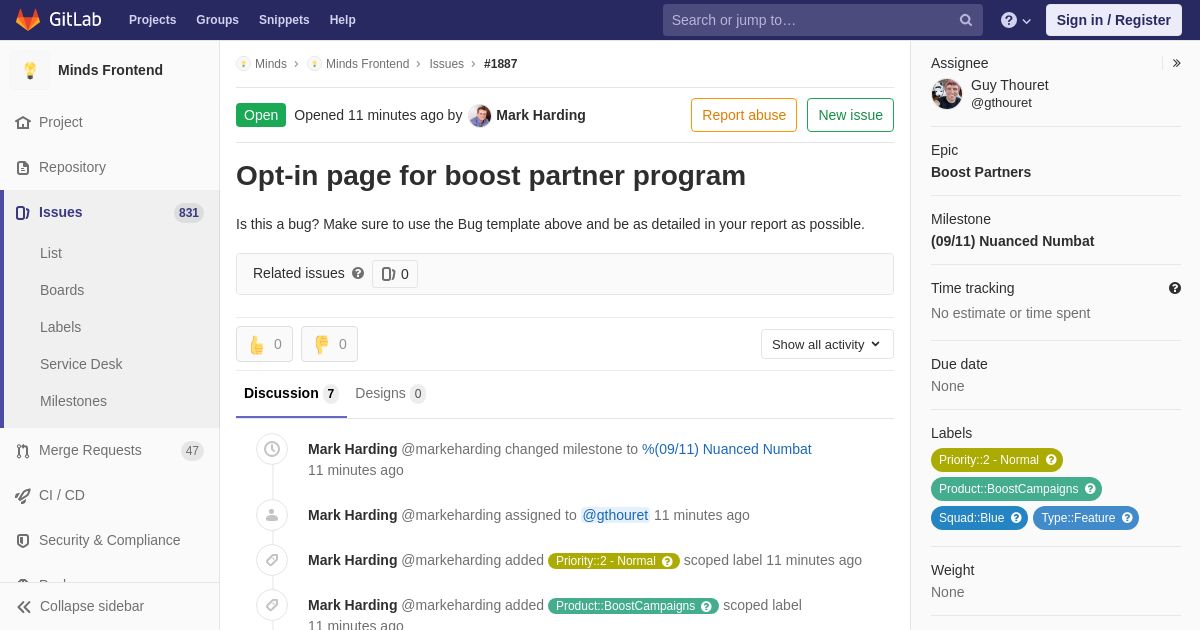Screen dimensions: 1200x630
Task: Click Merge Requests in sidebar
Action: click(90, 450)
